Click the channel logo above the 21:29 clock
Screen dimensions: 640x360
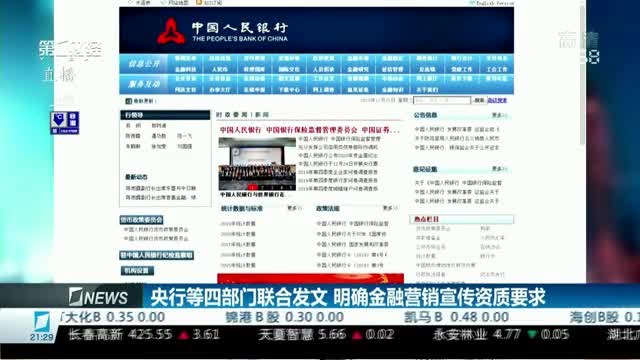(x=42, y=322)
